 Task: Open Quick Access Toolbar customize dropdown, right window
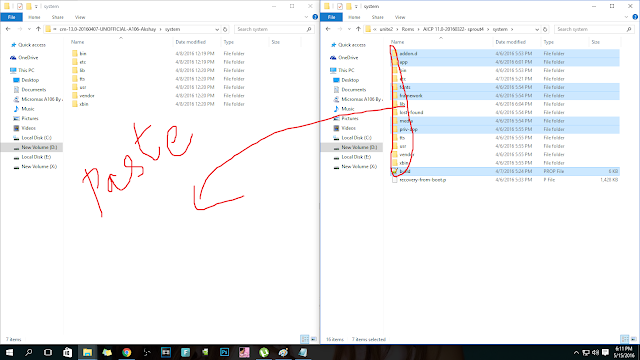point(356,7)
